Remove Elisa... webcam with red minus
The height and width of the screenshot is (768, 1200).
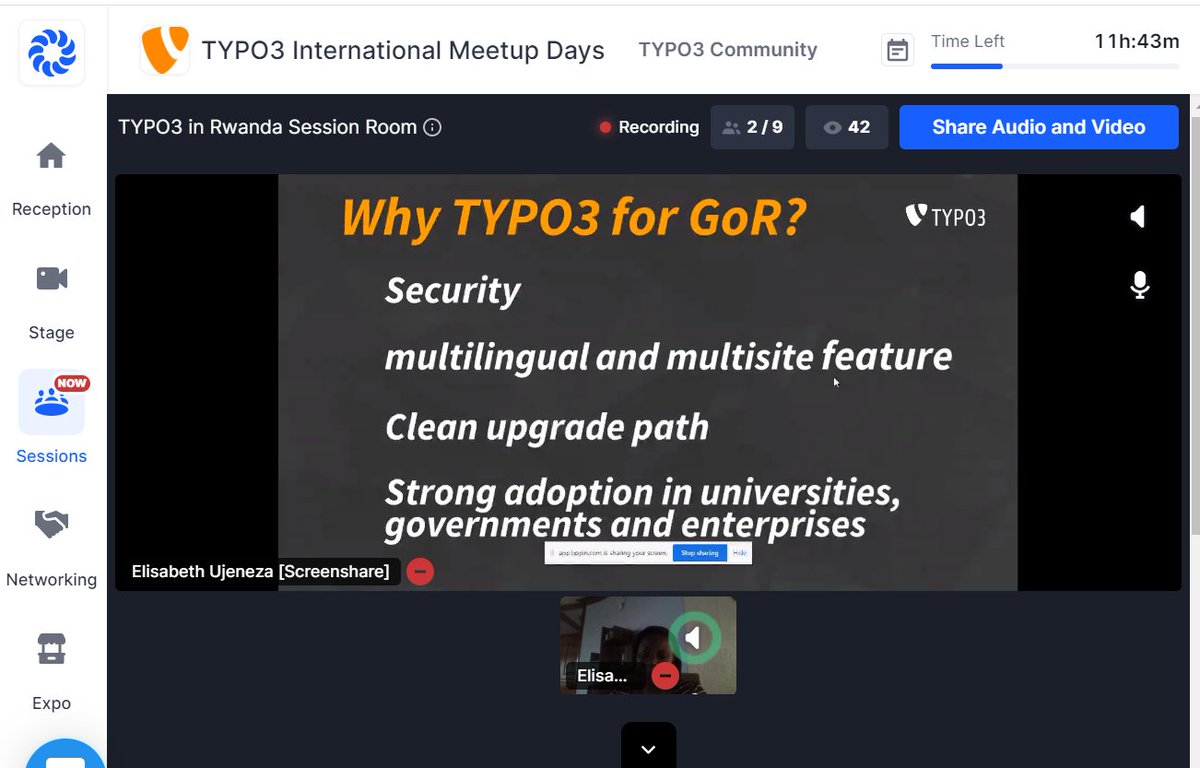click(x=665, y=676)
